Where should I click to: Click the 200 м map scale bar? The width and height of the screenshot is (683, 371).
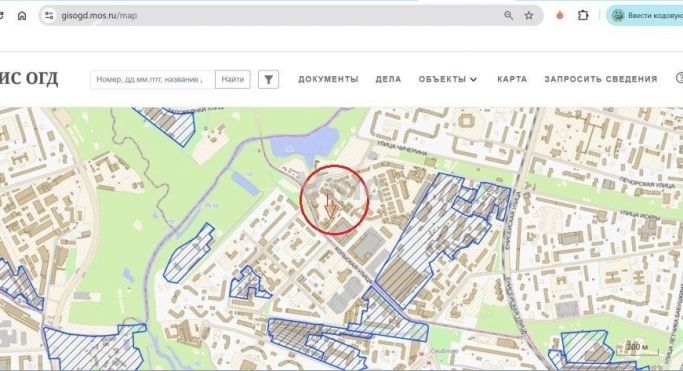coord(637,349)
